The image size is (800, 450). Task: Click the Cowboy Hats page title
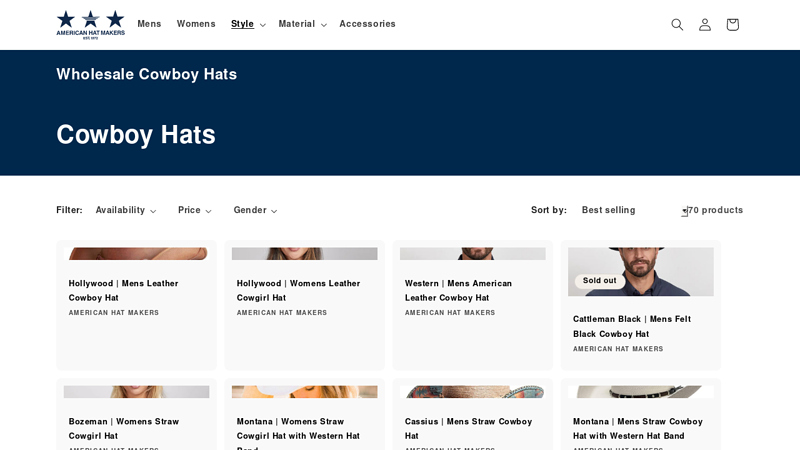coord(136,135)
